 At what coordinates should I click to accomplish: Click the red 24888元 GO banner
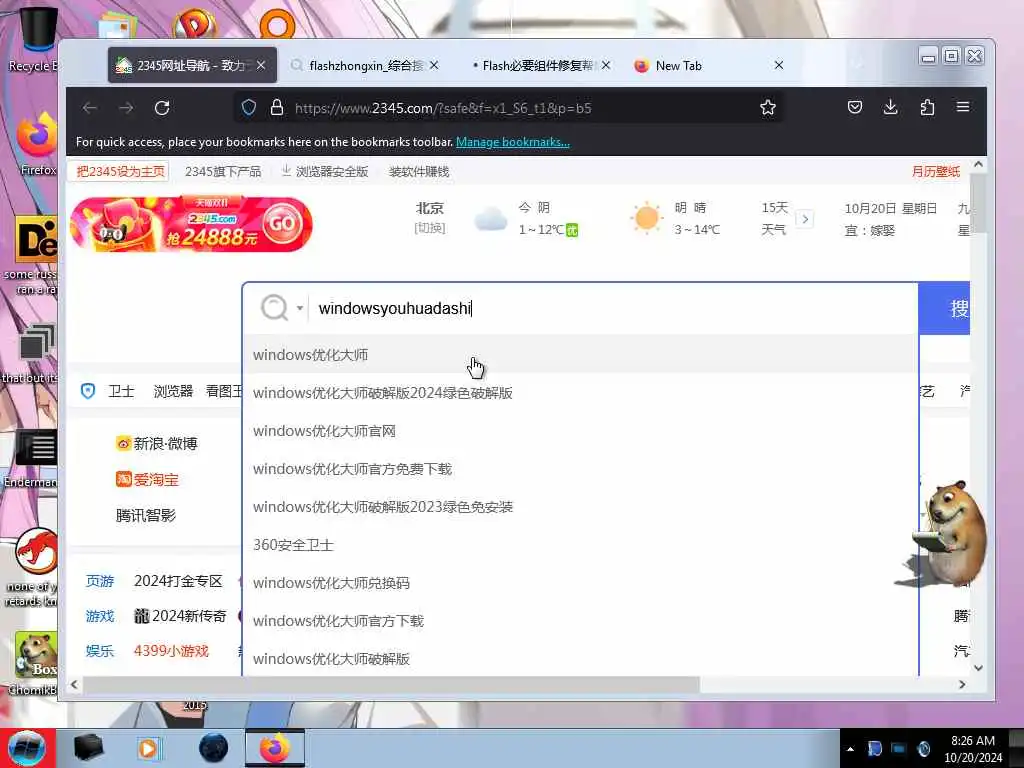[191, 223]
